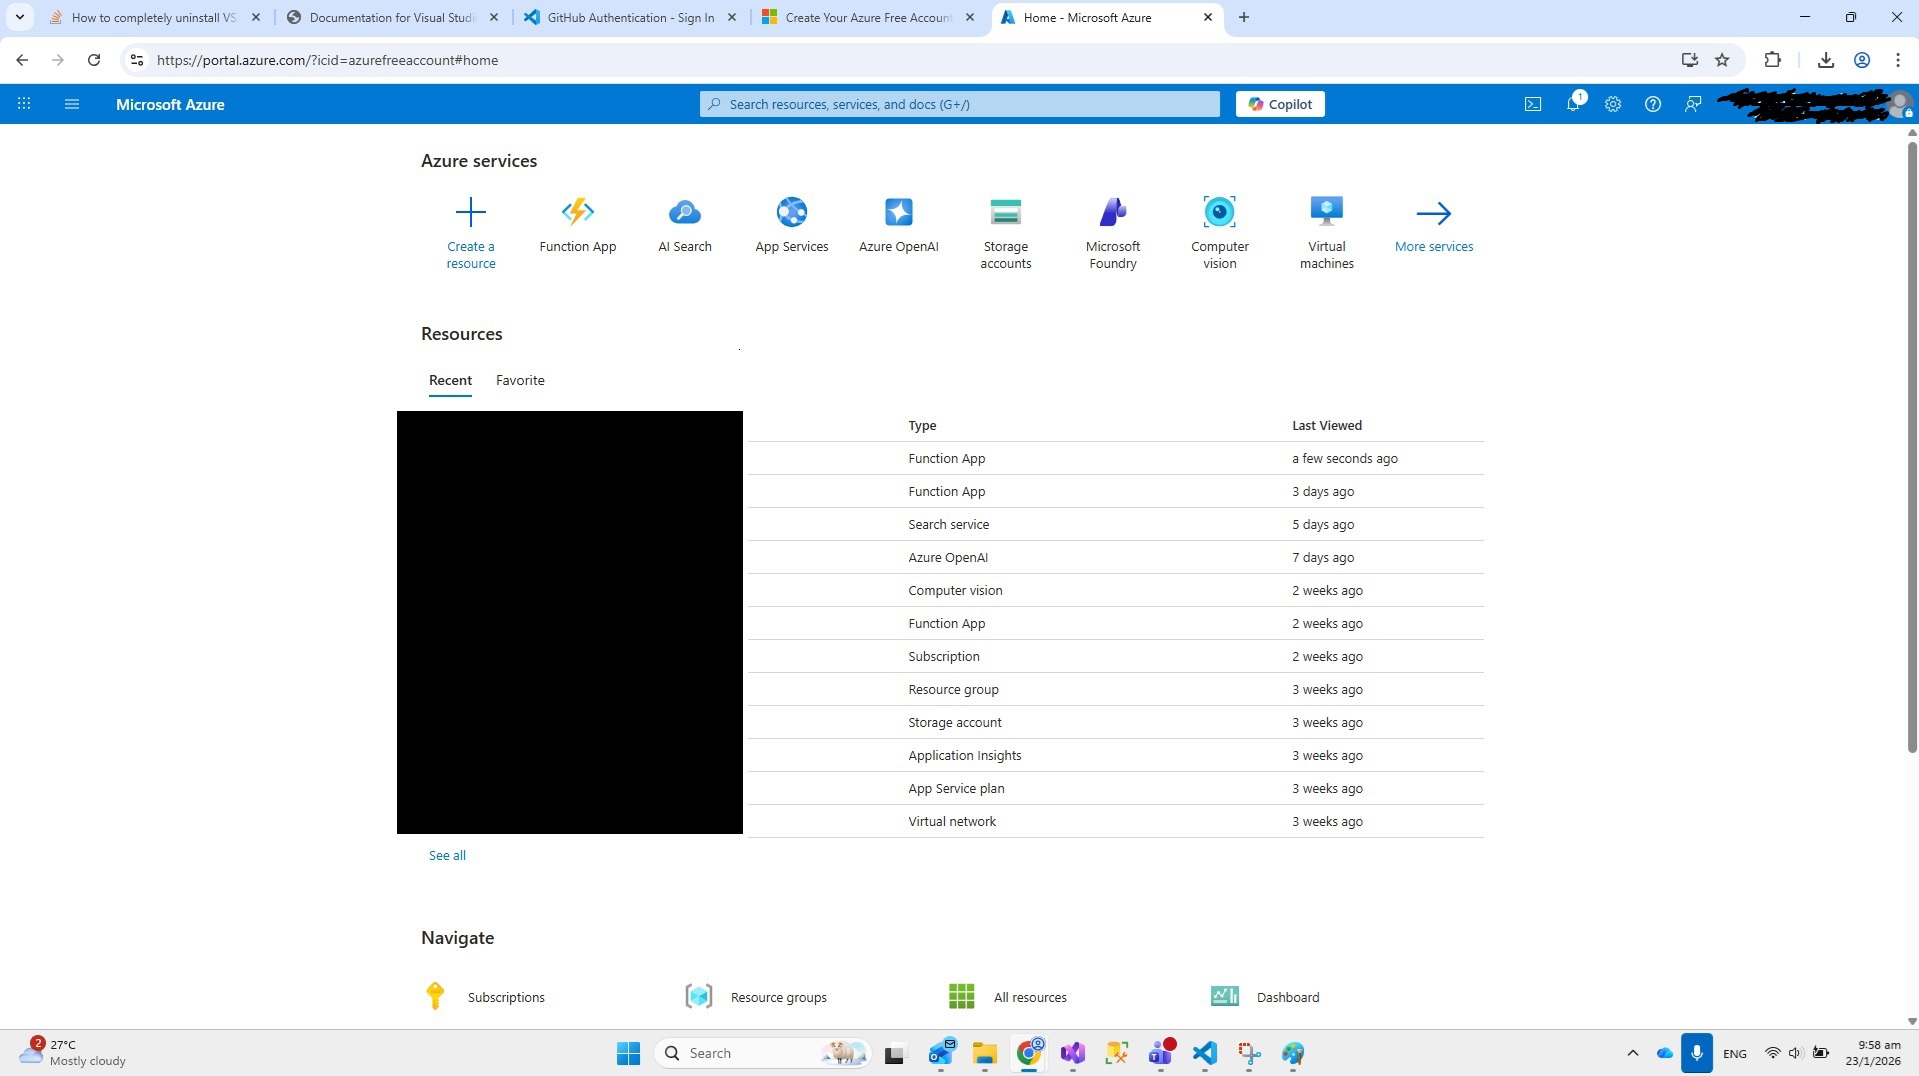Open the portal settings gear
This screenshot has width=1919, height=1076.
point(1612,103)
